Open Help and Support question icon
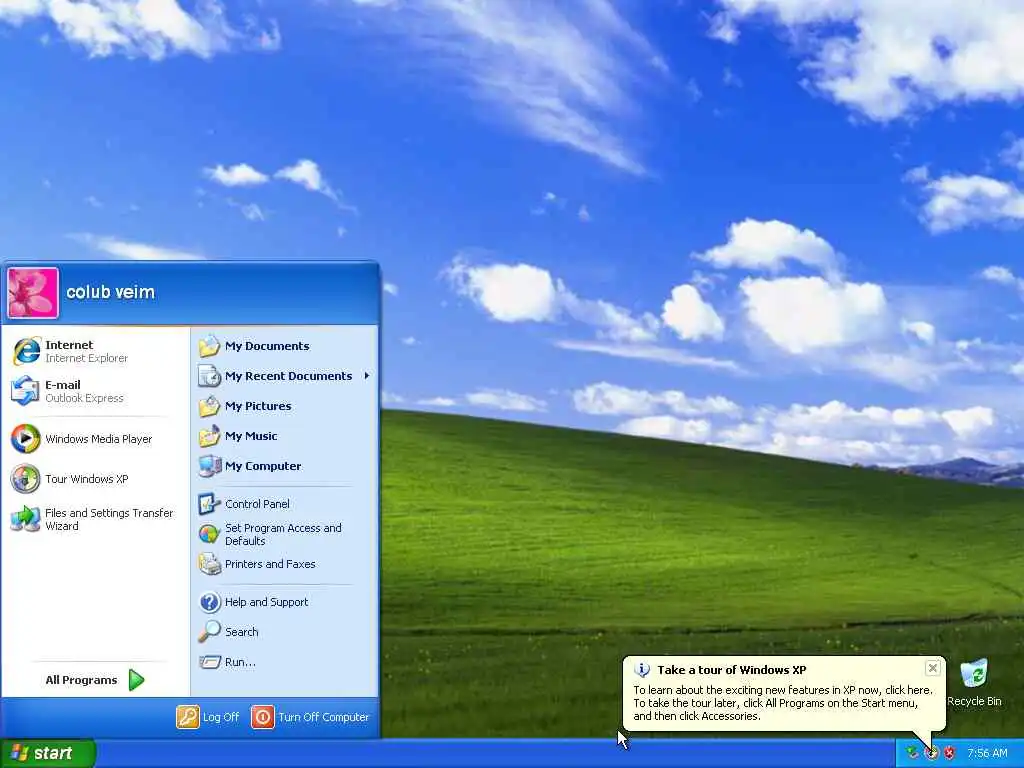This screenshot has height=768, width=1024. pos(210,602)
